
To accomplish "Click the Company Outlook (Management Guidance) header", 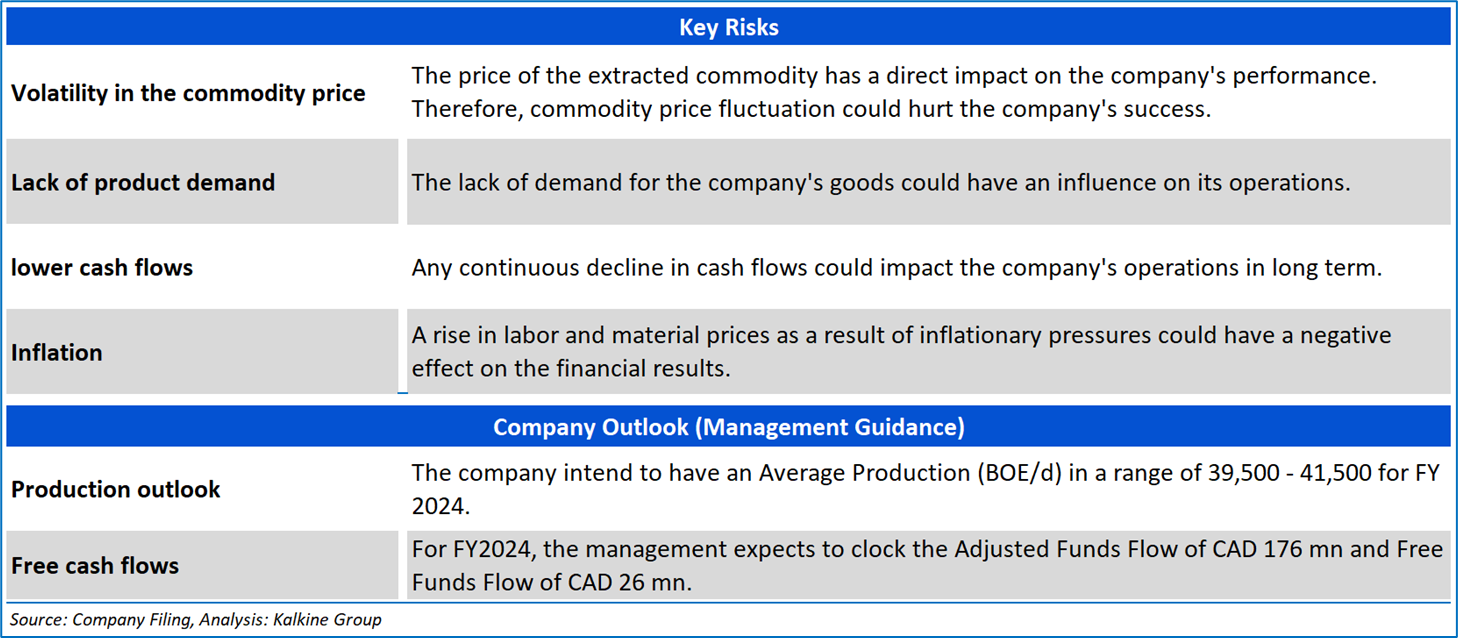I will 728,427.
